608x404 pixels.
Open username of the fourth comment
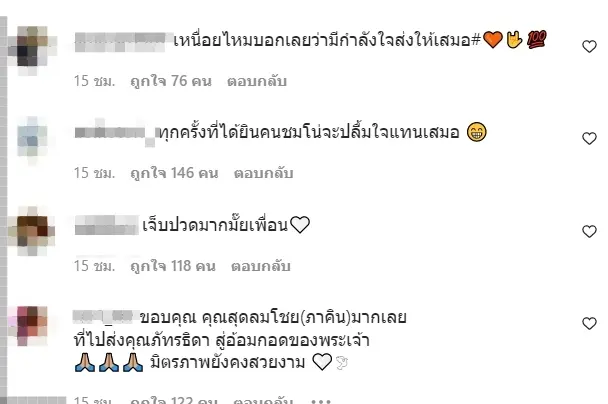106,317
